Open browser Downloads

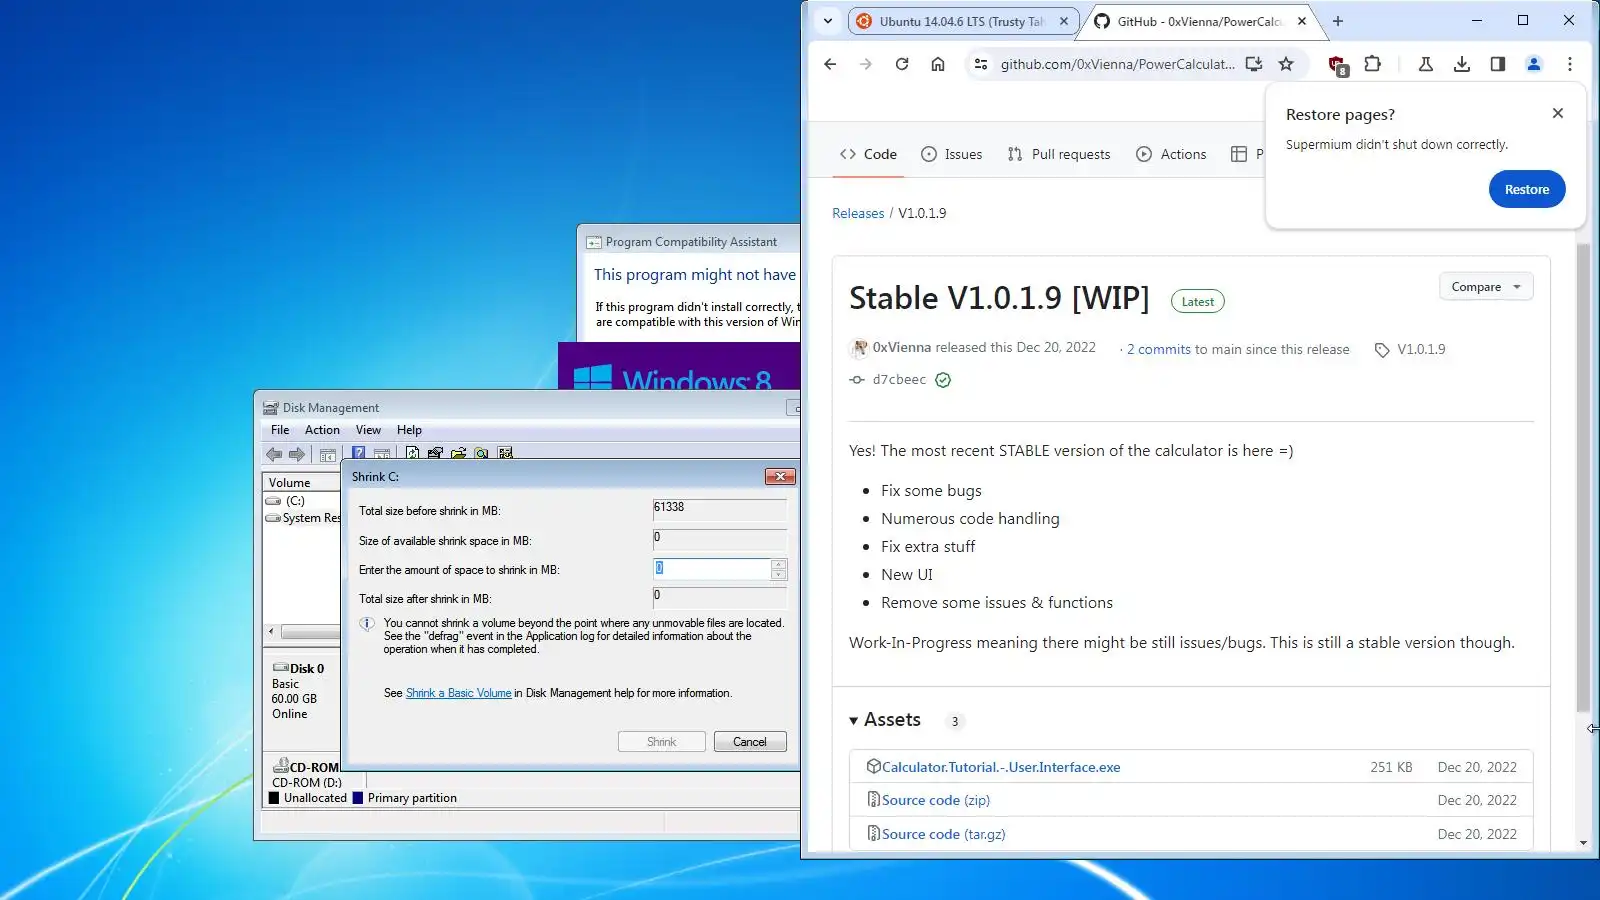[1462, 64]
